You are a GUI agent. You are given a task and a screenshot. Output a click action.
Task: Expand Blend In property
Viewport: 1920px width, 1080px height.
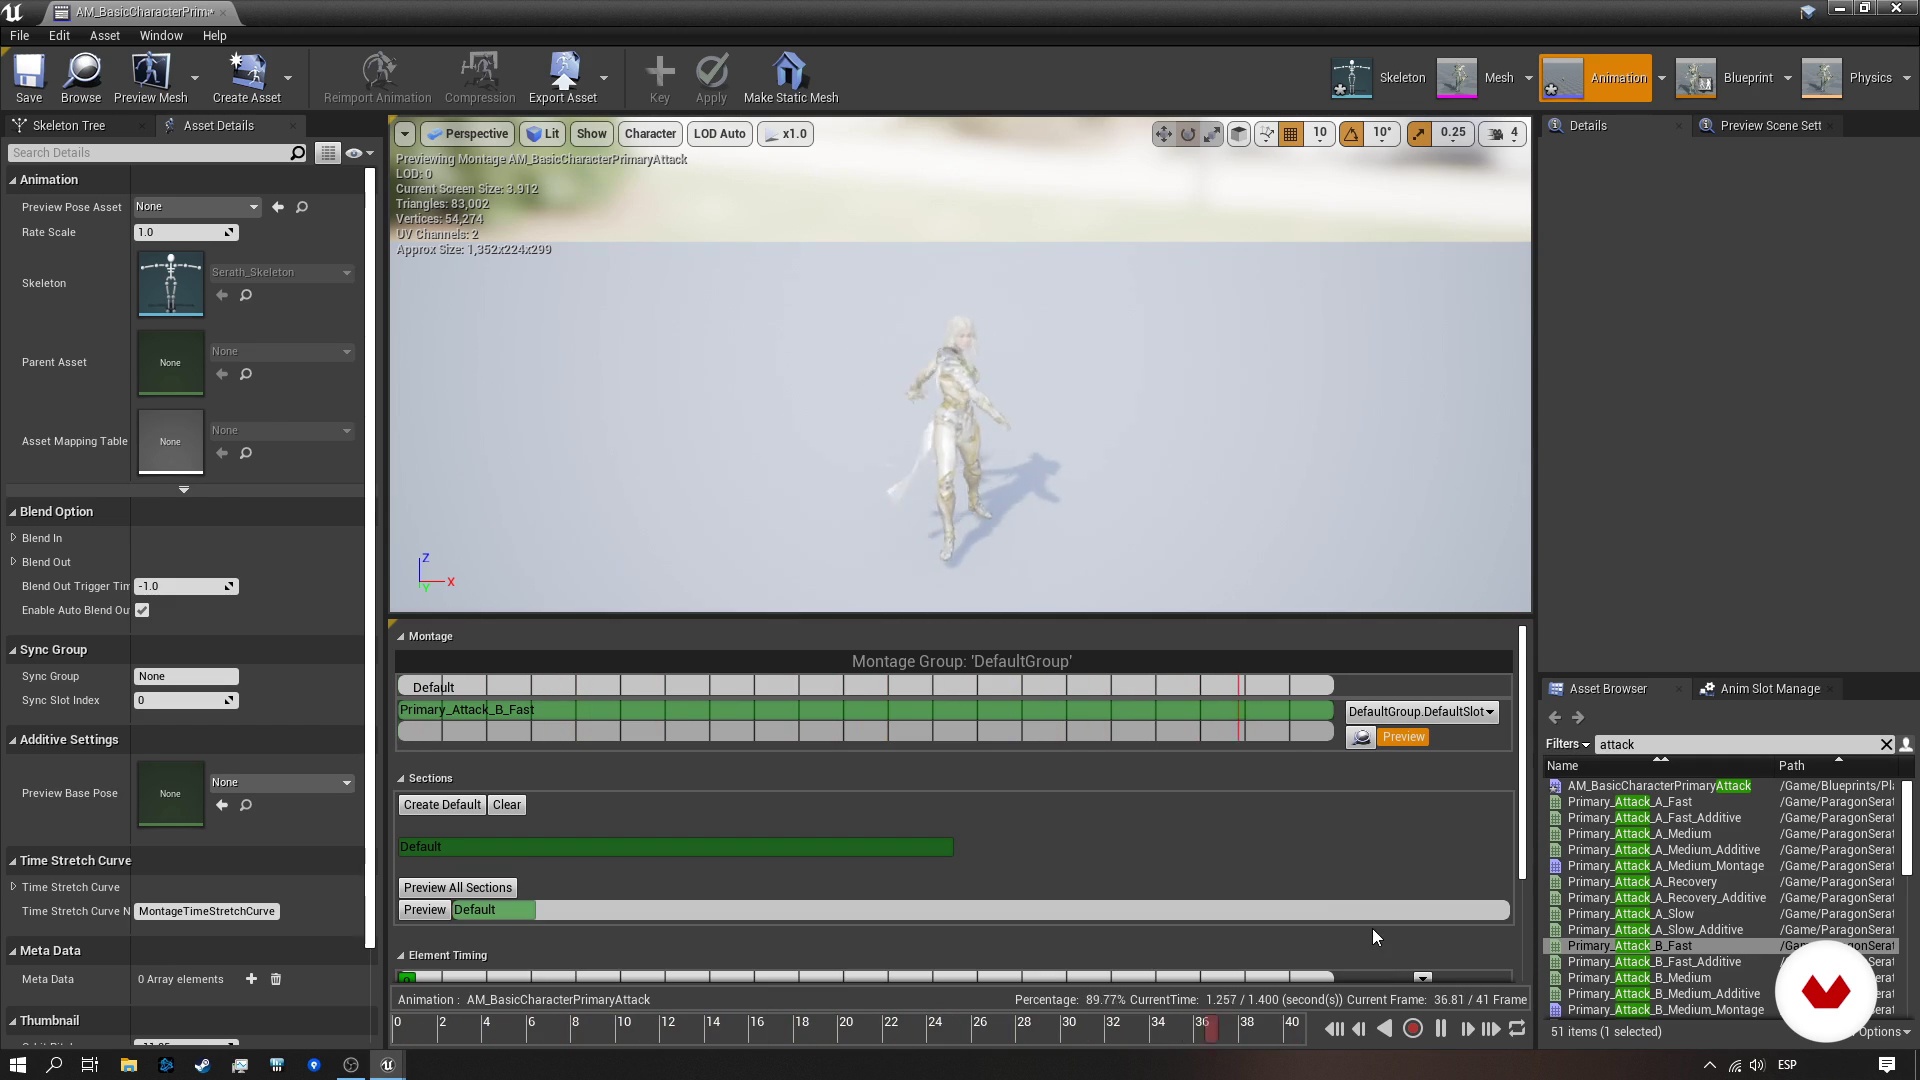tap(14, 538)
